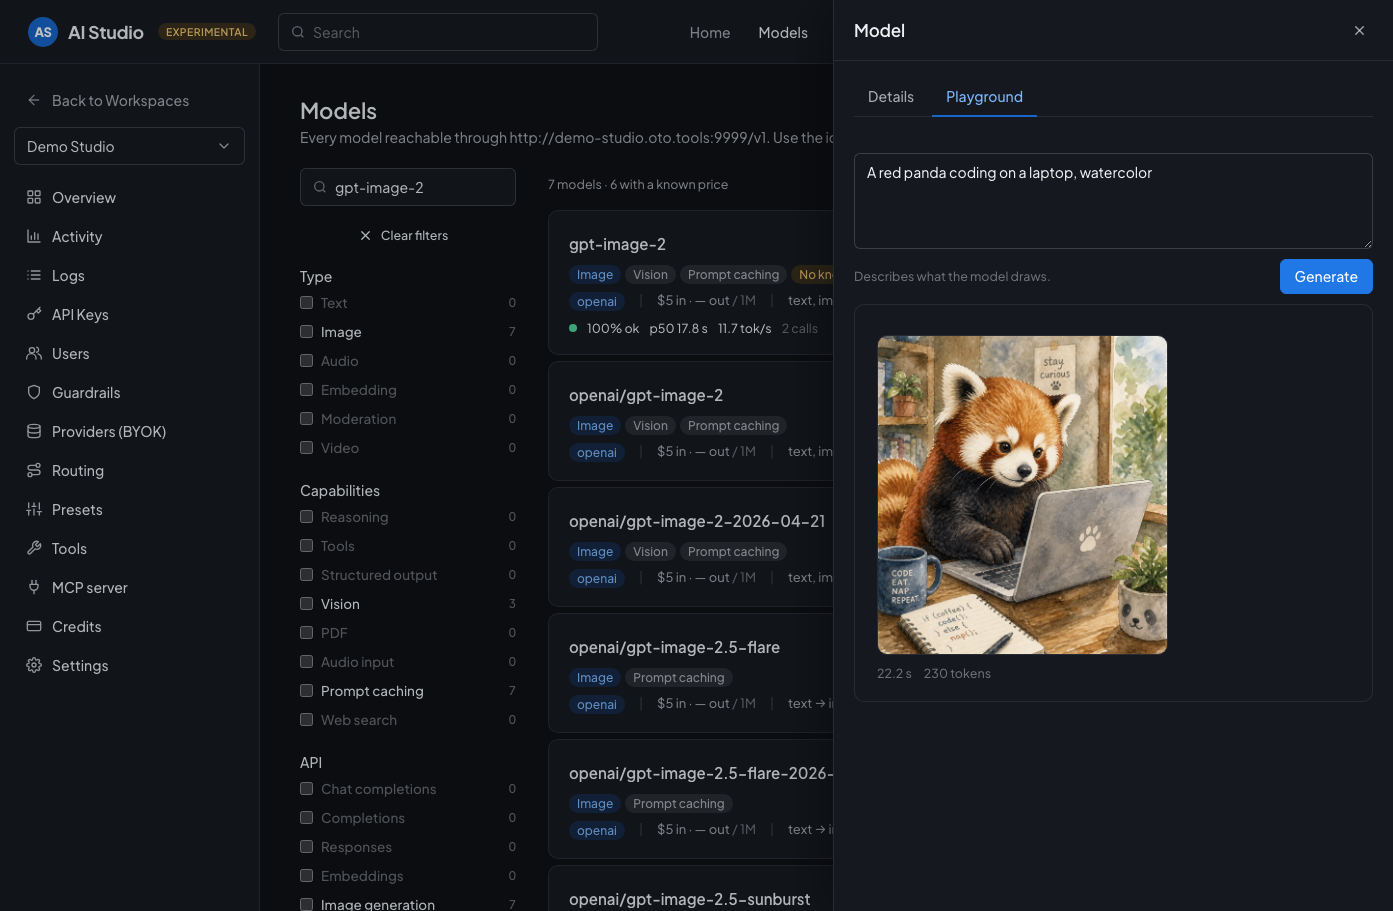Select the Playground tab
This screenshot has width=1393, height=911.
click(x=984, y=97)
